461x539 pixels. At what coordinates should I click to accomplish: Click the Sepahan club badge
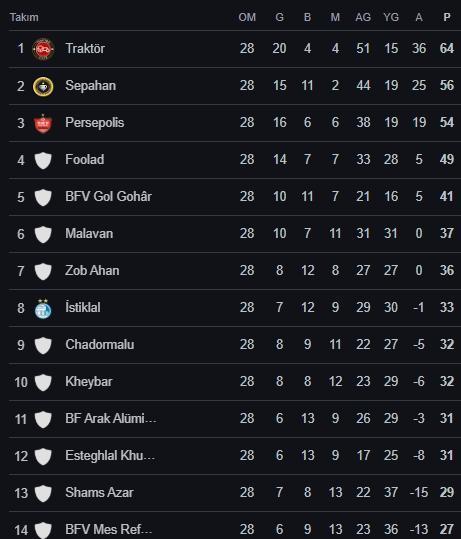[43, 86]
